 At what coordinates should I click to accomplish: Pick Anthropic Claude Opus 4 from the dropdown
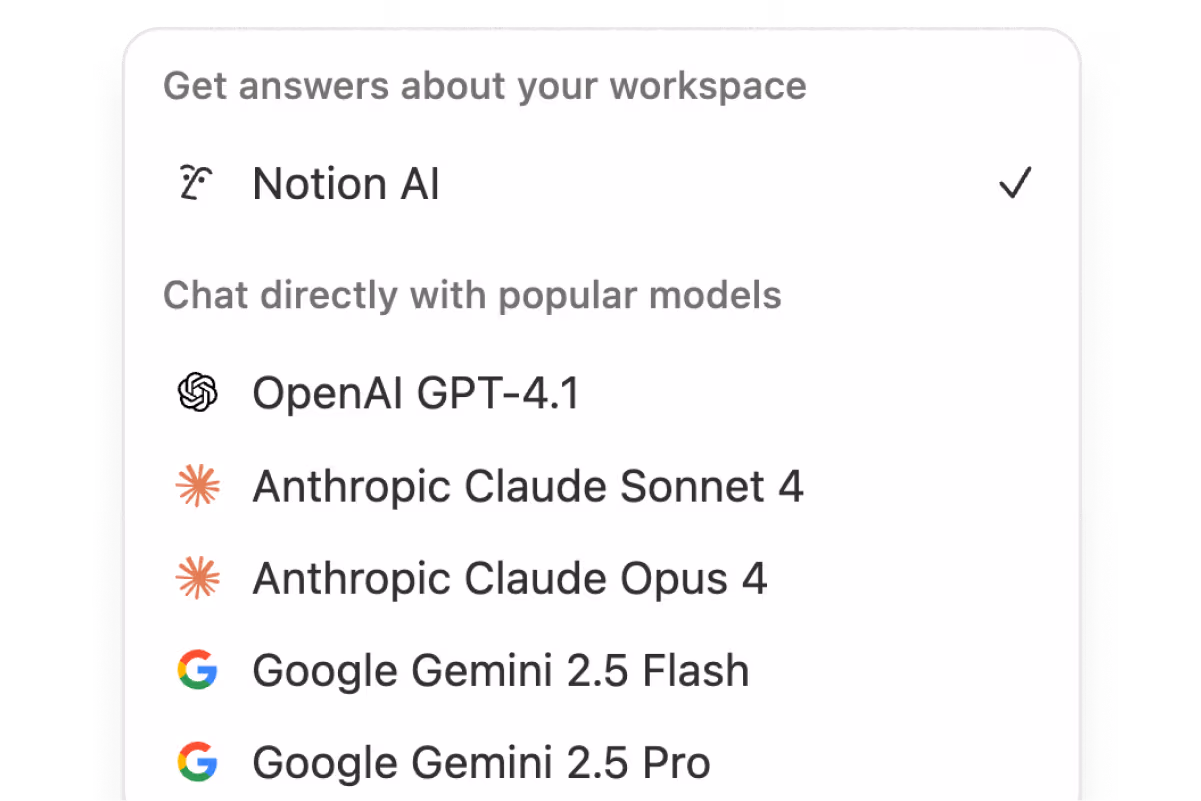coord(509,577)
